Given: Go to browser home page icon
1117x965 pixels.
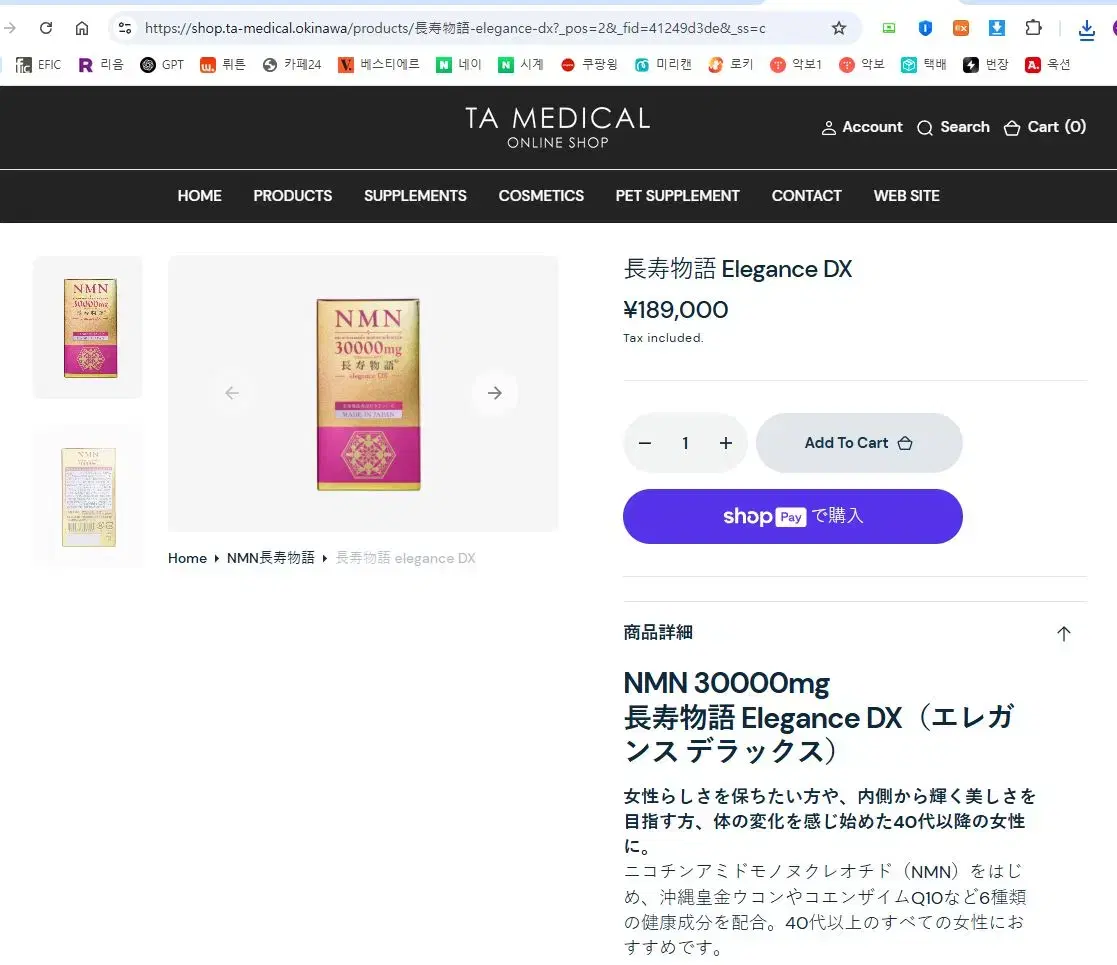Looking at the screenshot, I should click(x=82, y=28).
